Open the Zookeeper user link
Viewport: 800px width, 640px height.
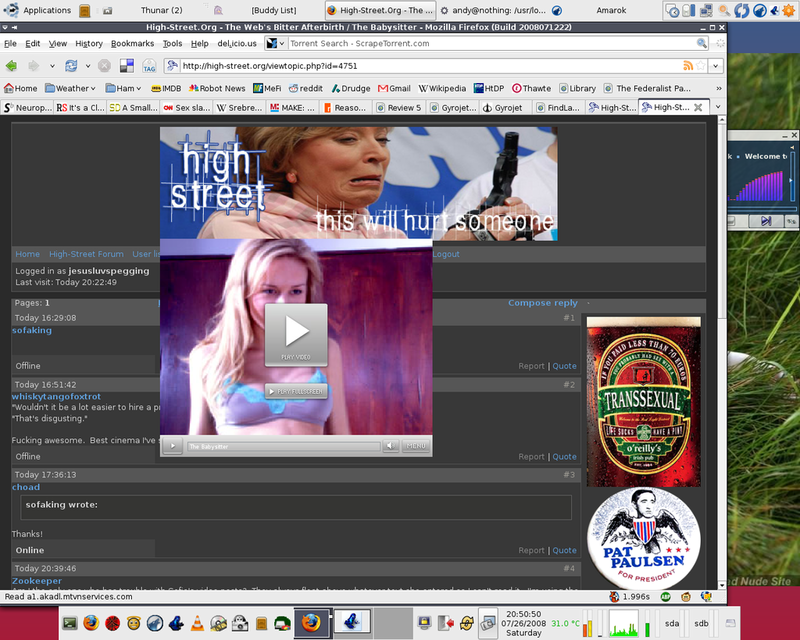37,581
